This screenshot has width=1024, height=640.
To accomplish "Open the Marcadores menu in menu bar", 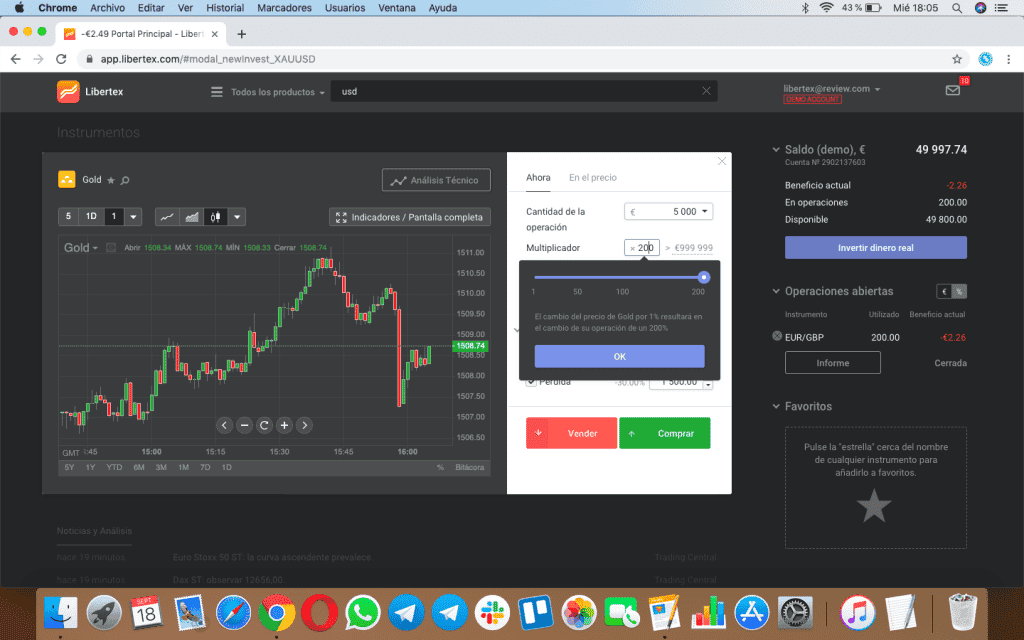I will pyautogui.click(x=283, y=8).
